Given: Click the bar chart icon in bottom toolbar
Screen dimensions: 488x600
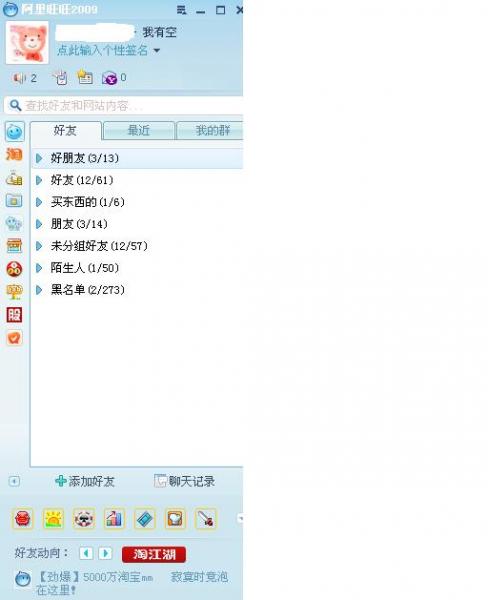Looking at the screenshot, I should point(114,519).
